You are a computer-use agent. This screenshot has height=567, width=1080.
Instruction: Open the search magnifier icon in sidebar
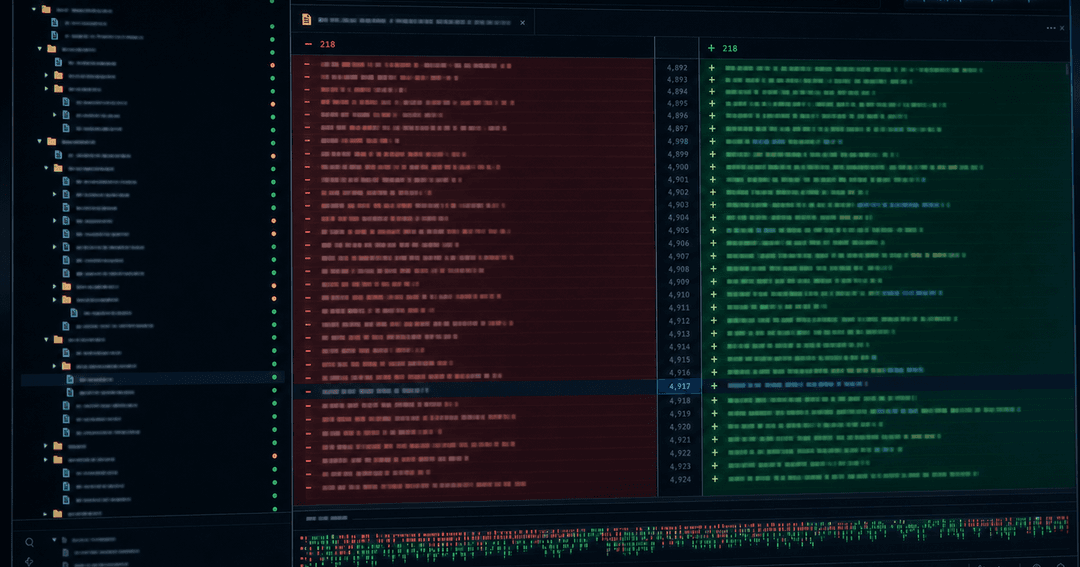[x=30, y=543]
